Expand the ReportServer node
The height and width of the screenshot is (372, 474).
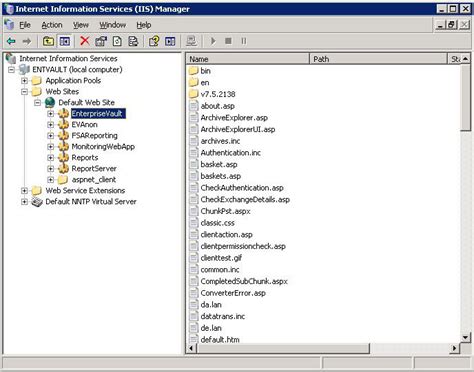50,169
